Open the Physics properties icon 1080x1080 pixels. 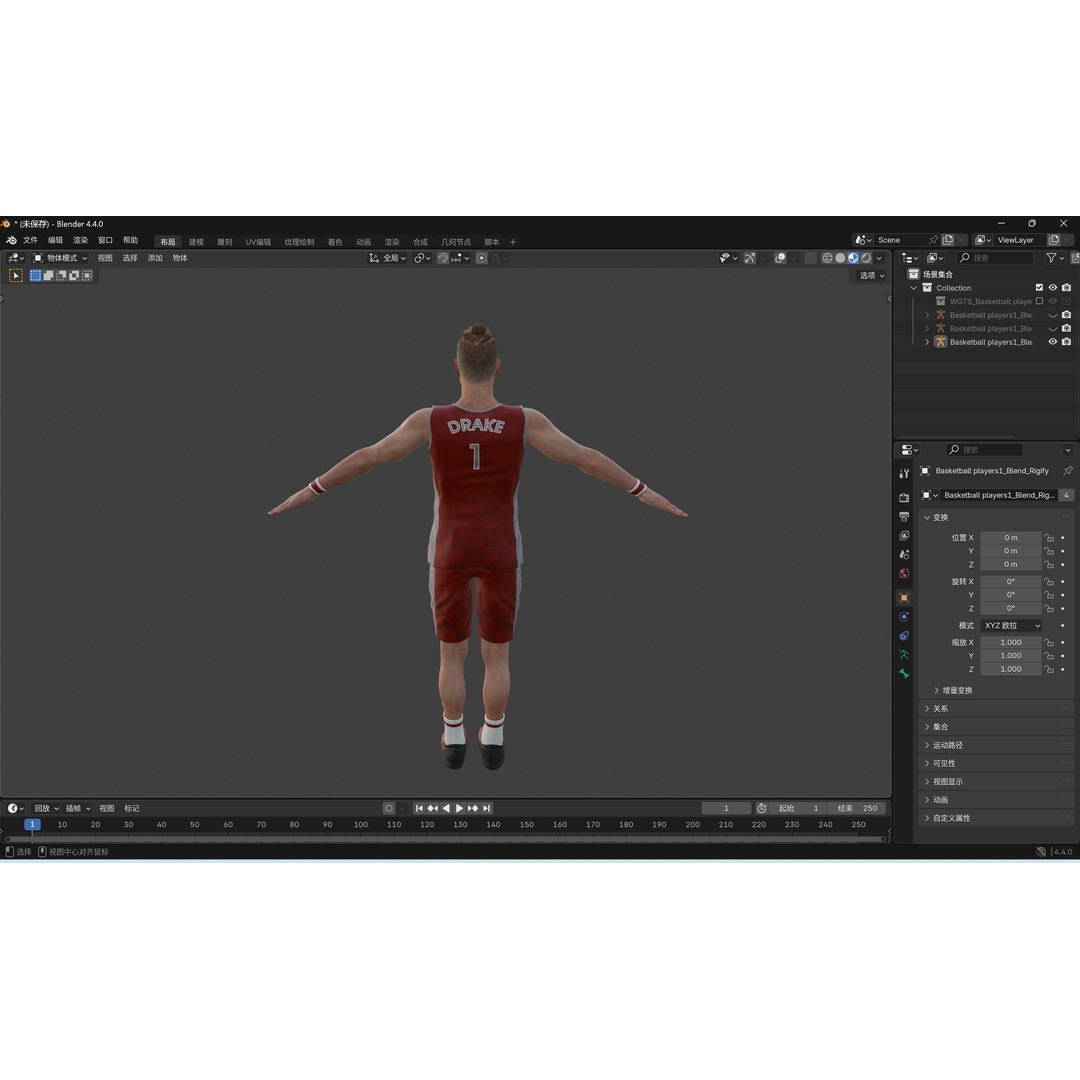(x=904, y=616)
